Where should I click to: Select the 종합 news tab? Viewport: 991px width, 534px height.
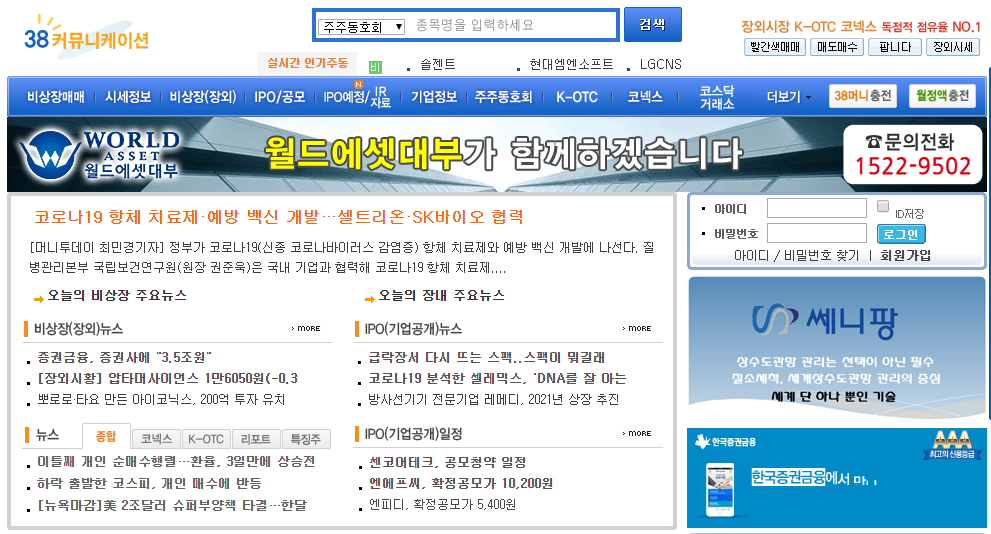click(x=106, y=436)
